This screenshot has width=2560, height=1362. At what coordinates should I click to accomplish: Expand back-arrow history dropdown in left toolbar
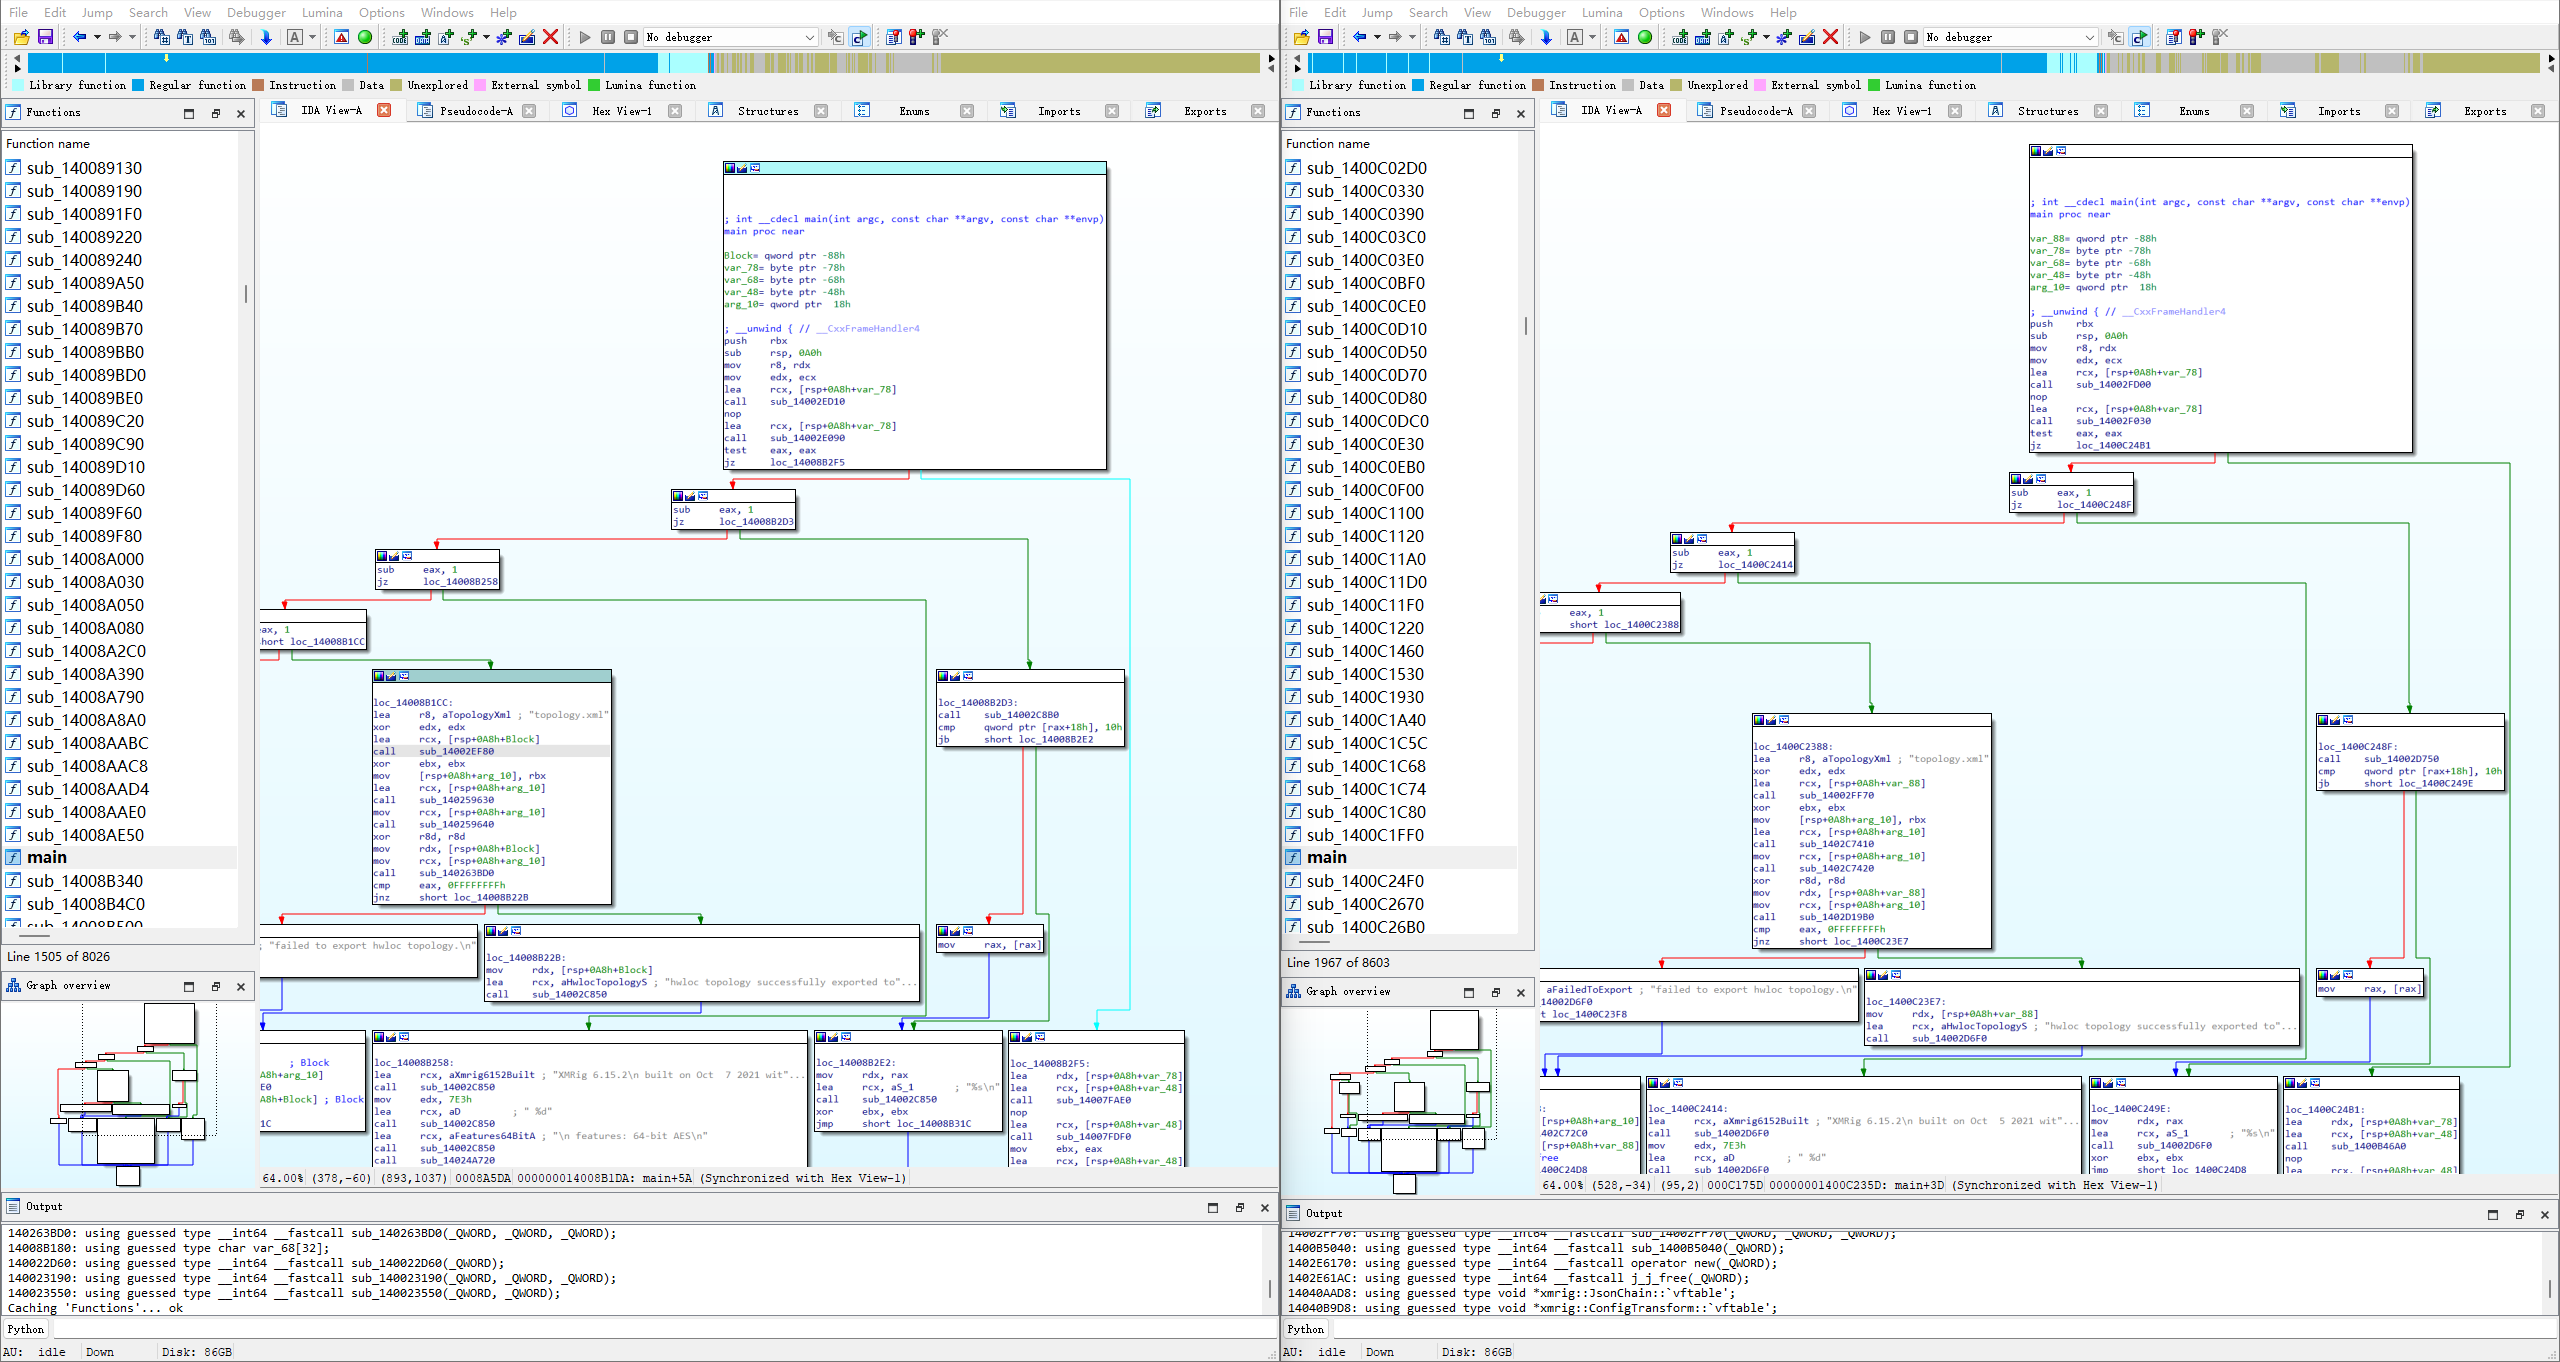coord(97,37)
